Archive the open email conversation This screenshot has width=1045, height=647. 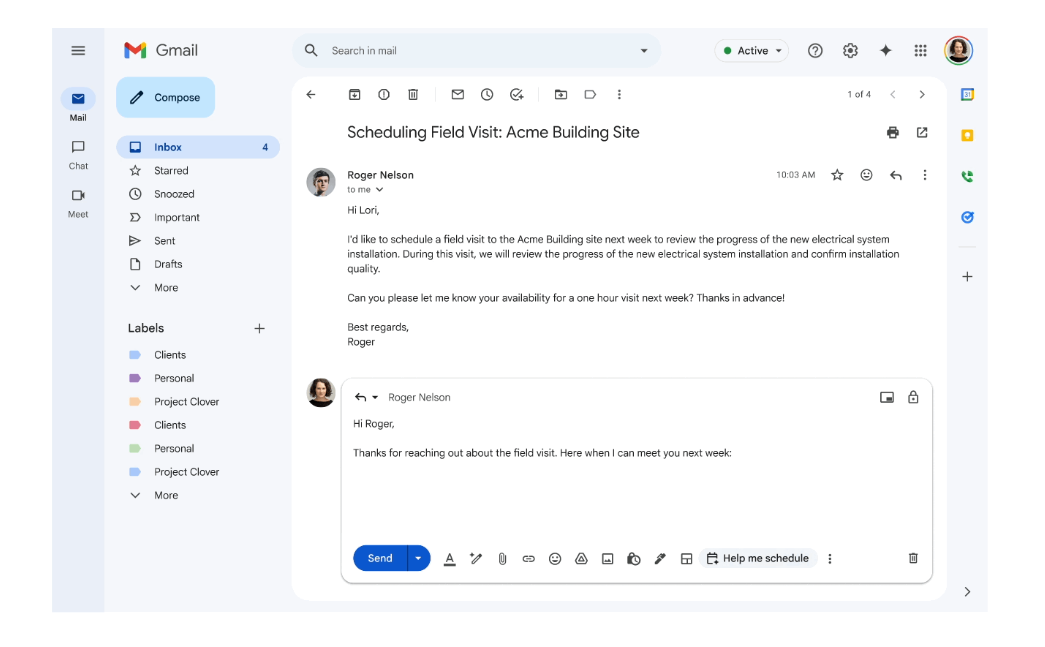click(x=354, y=95)
